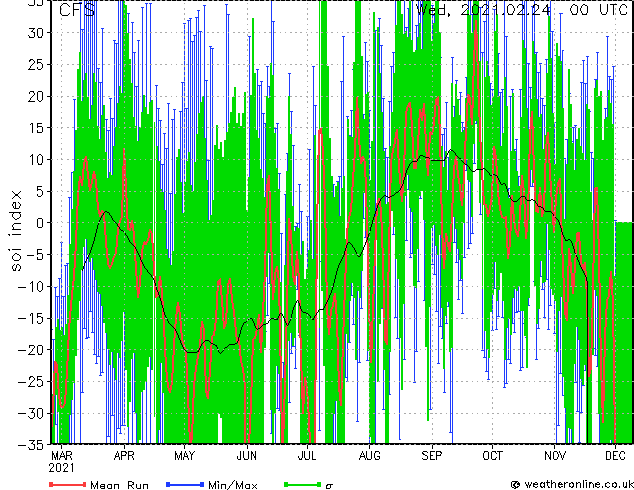The image size is (634, 490).
Task: Click the red Mean Run legend line
Action: click(x=68, y=484)
